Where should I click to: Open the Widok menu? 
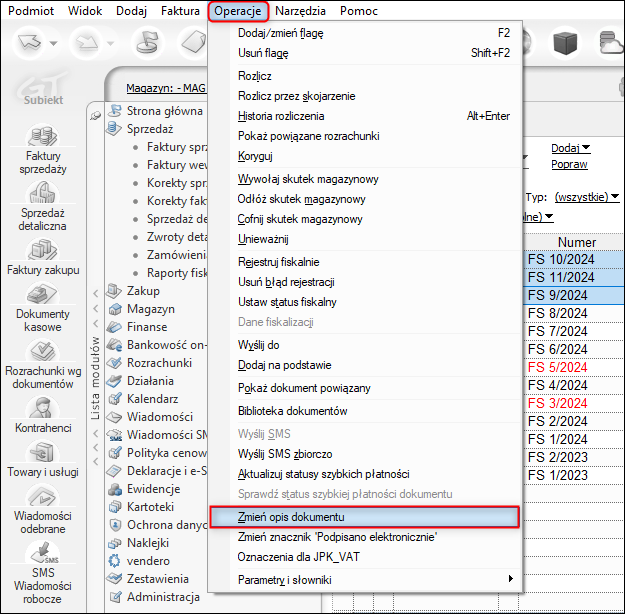pyautogui.click(x=85, y=11)
